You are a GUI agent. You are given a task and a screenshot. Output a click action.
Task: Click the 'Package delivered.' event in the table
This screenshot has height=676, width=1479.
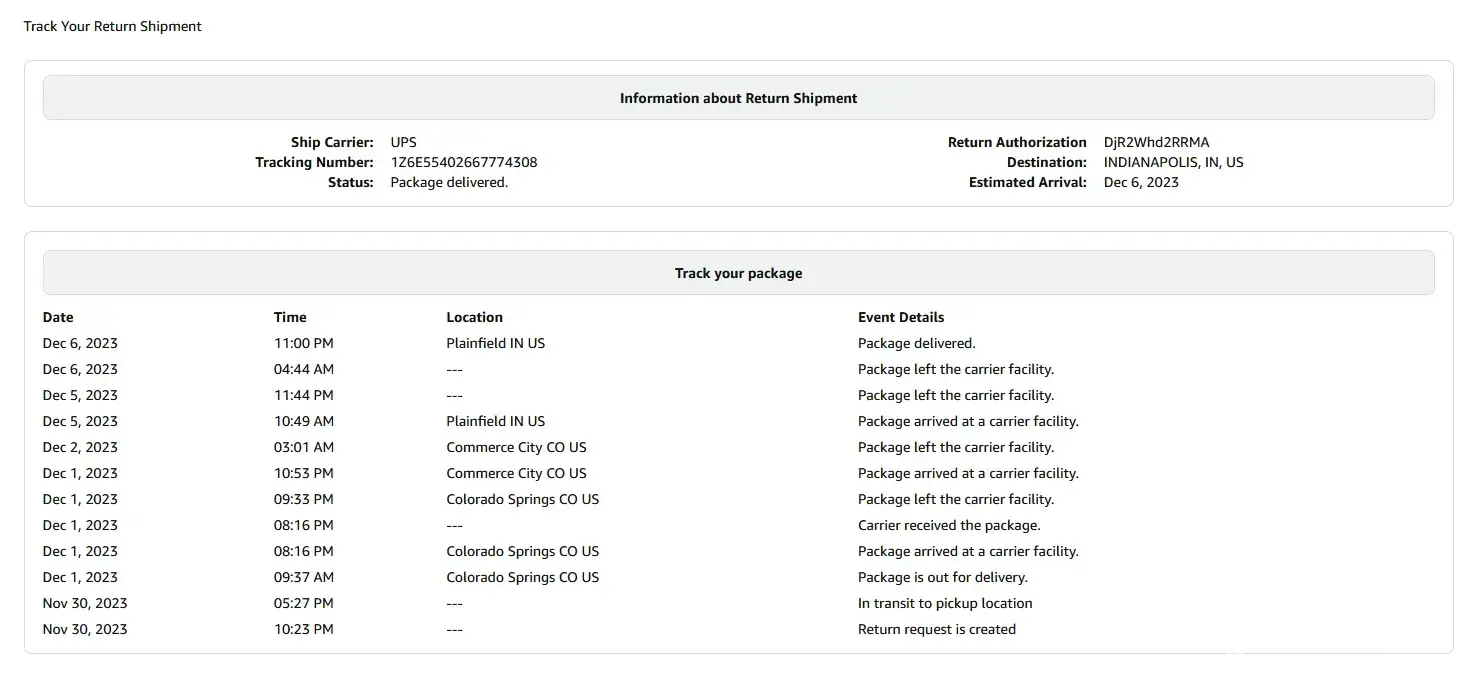(x=916, y=343)
